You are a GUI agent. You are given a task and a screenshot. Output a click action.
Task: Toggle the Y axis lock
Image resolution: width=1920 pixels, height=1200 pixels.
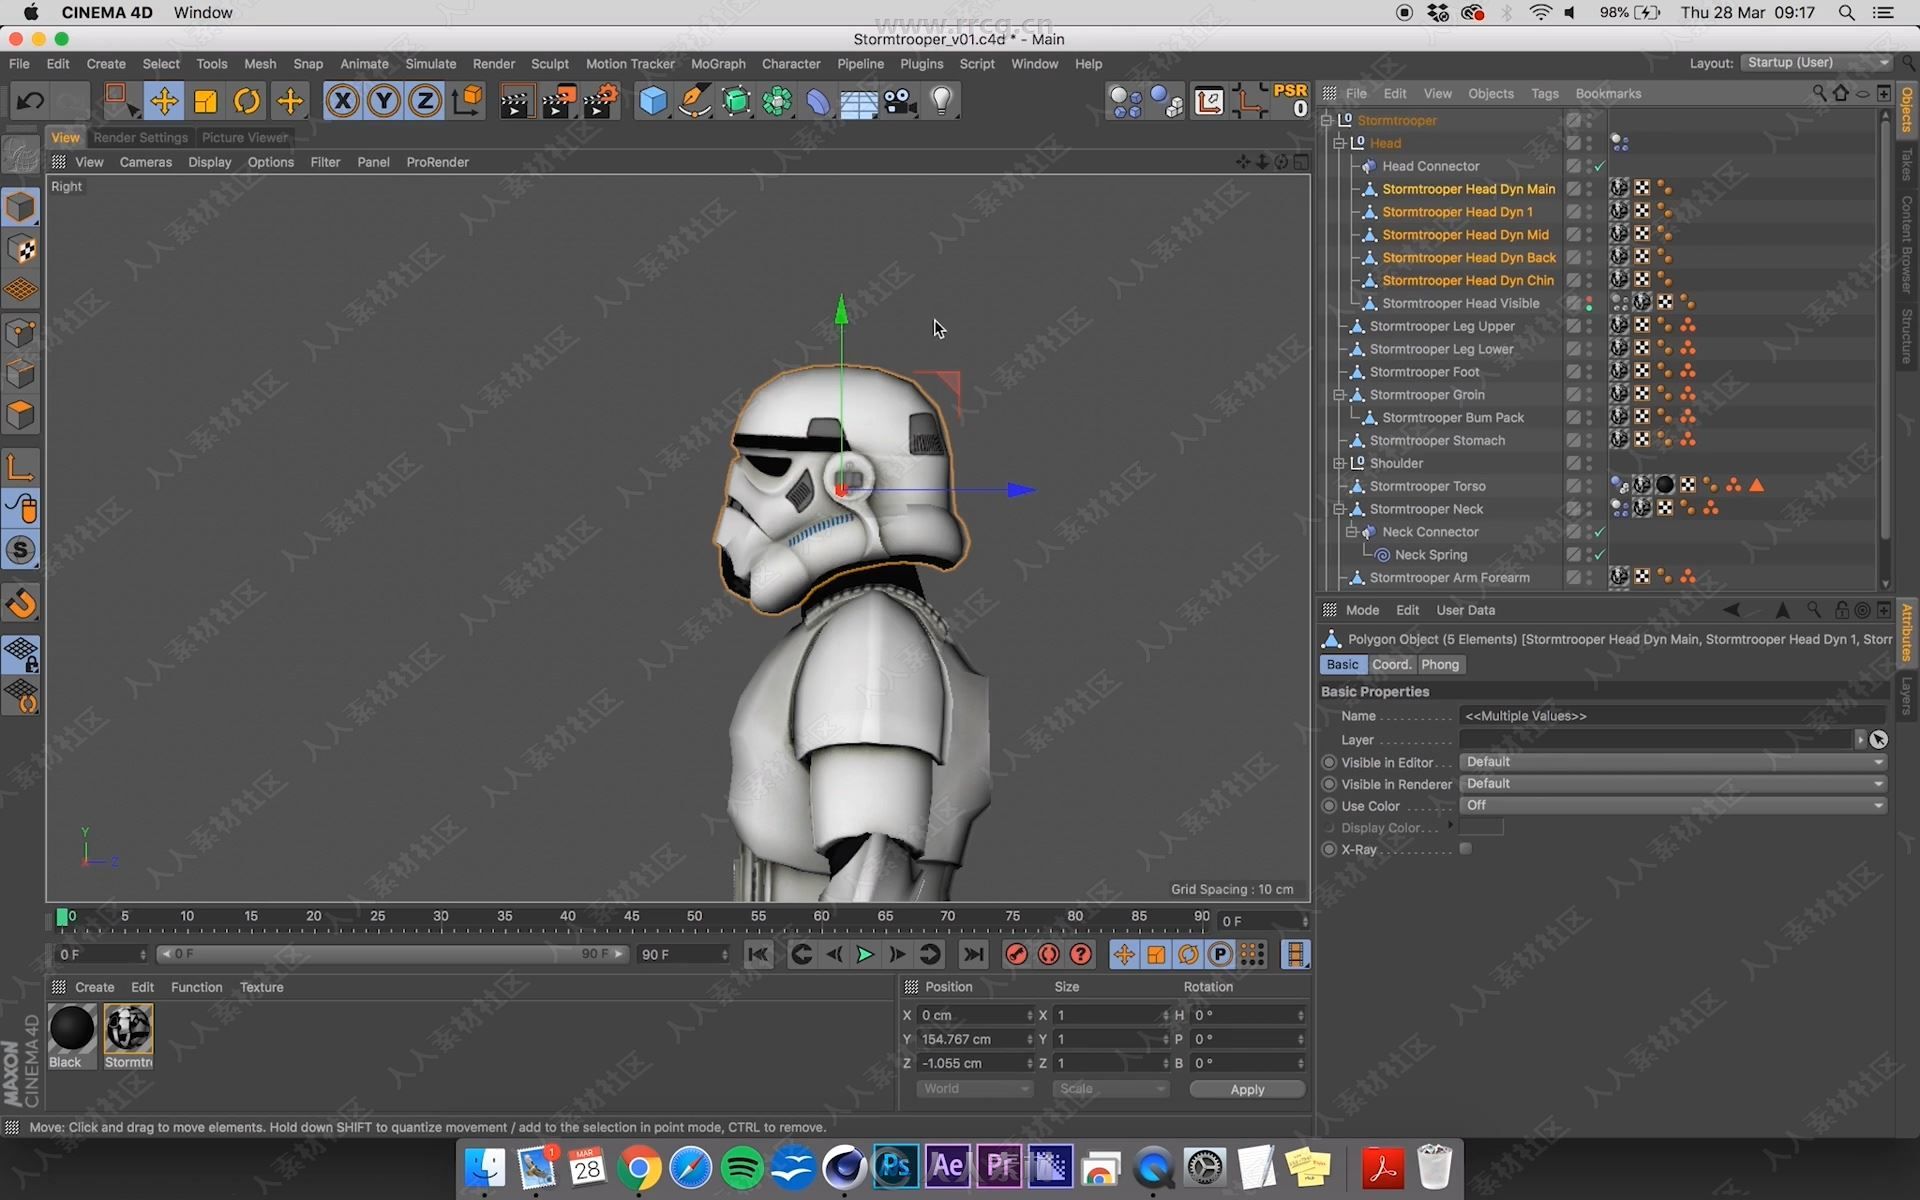pos(384,101)
